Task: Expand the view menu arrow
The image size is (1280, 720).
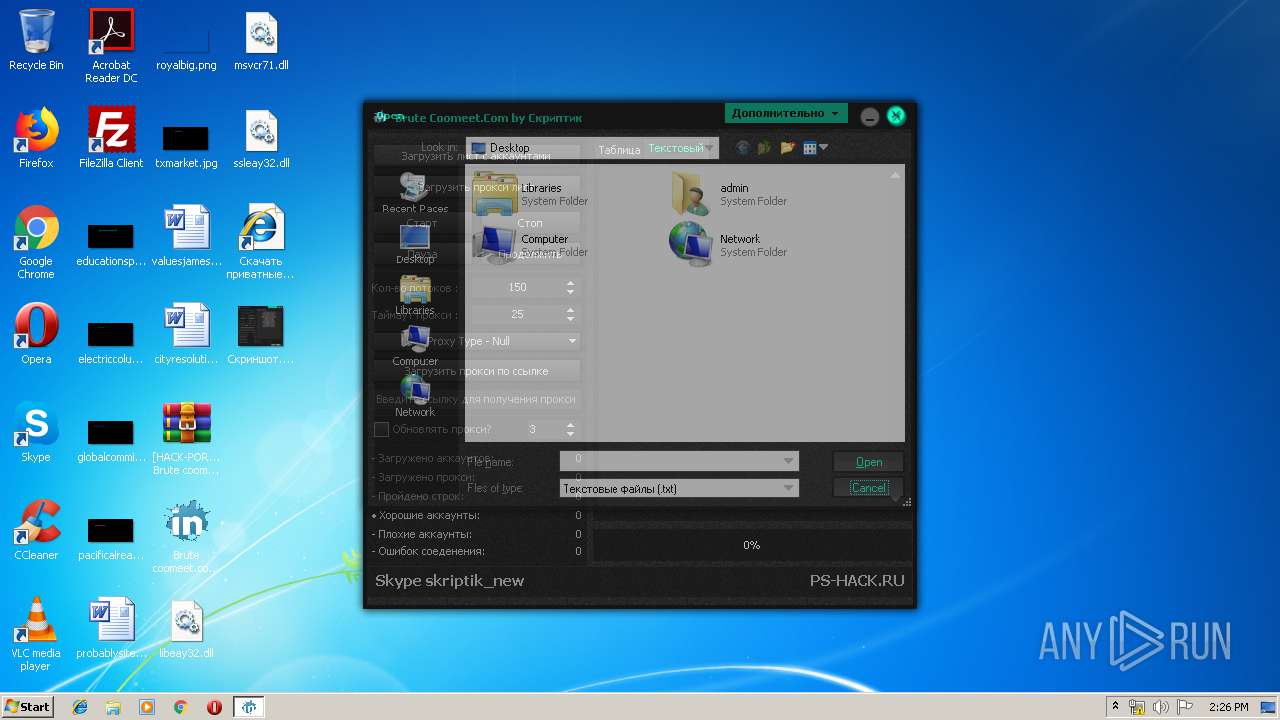Action: [x=824, y=148]
